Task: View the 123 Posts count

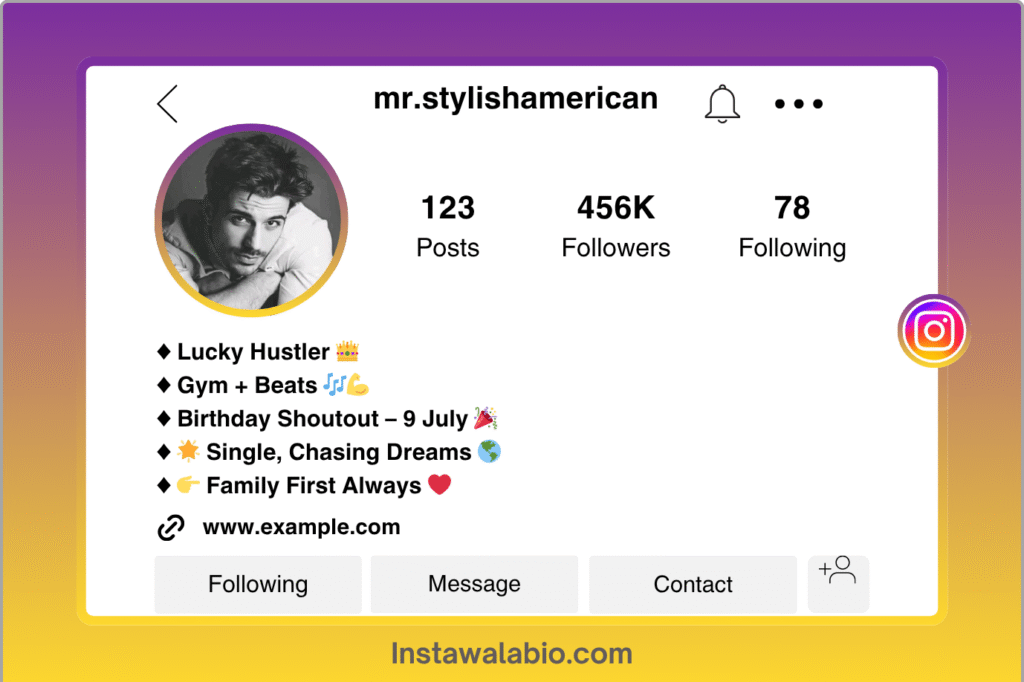Action: [448, 227]
